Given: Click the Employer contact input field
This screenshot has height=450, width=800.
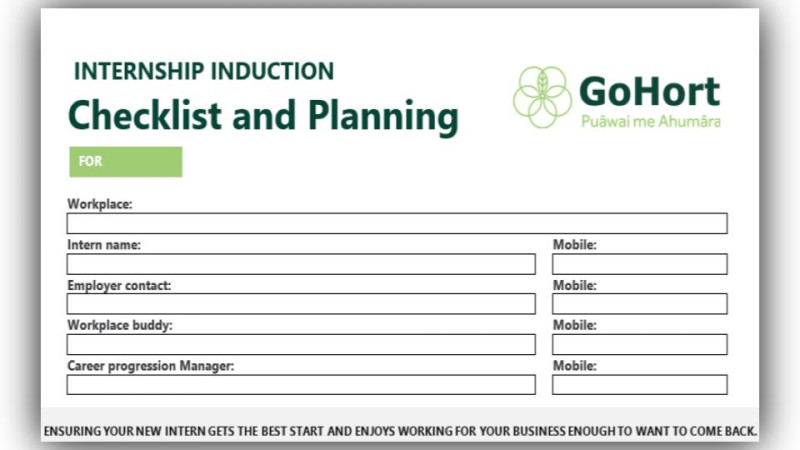Looking at the screenshot, I should 301,304.
